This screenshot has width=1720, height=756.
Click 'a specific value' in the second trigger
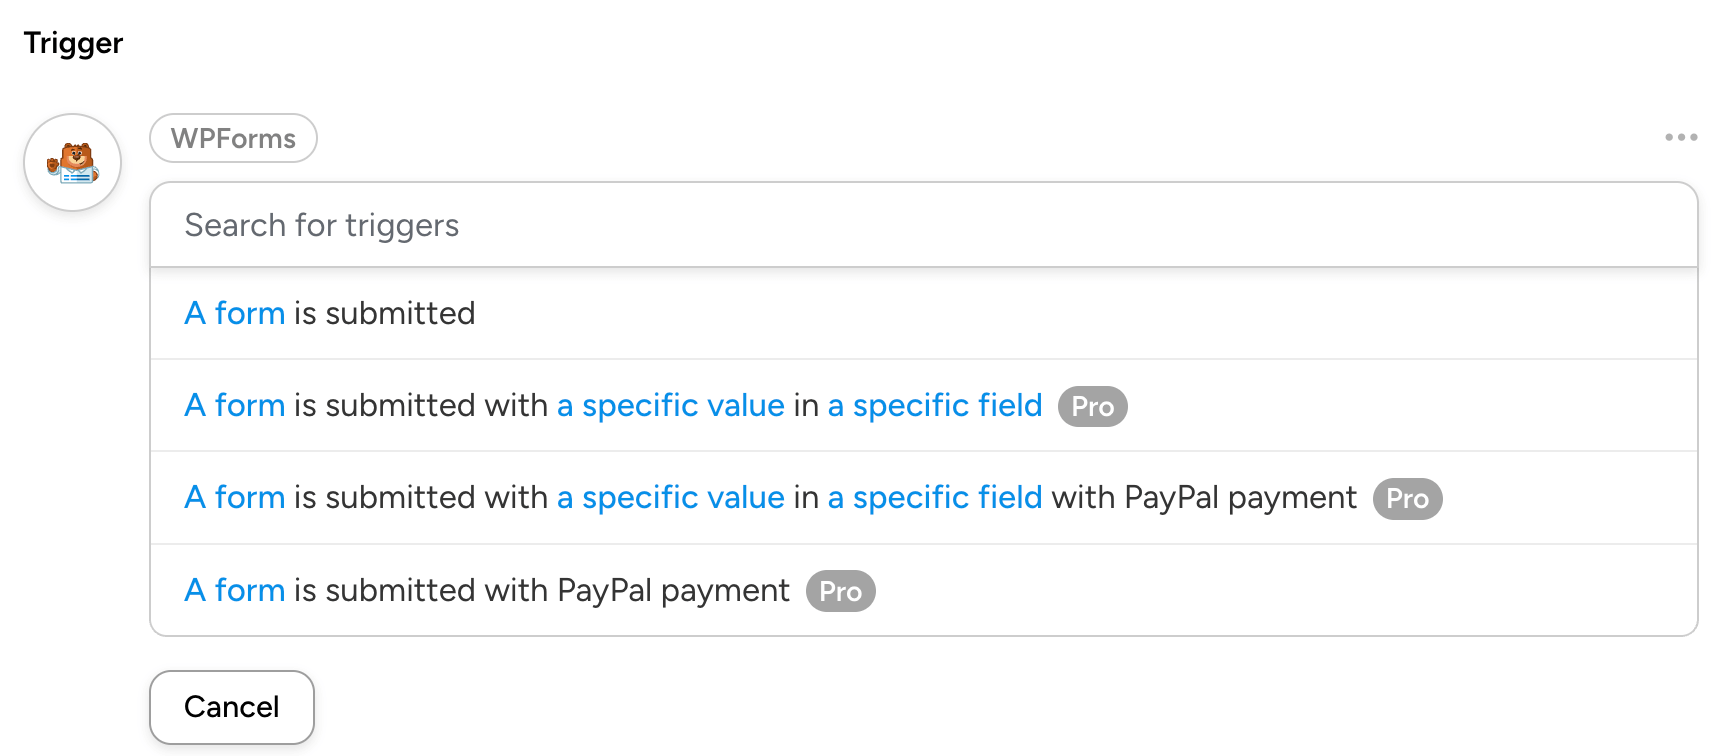[670, 406]
